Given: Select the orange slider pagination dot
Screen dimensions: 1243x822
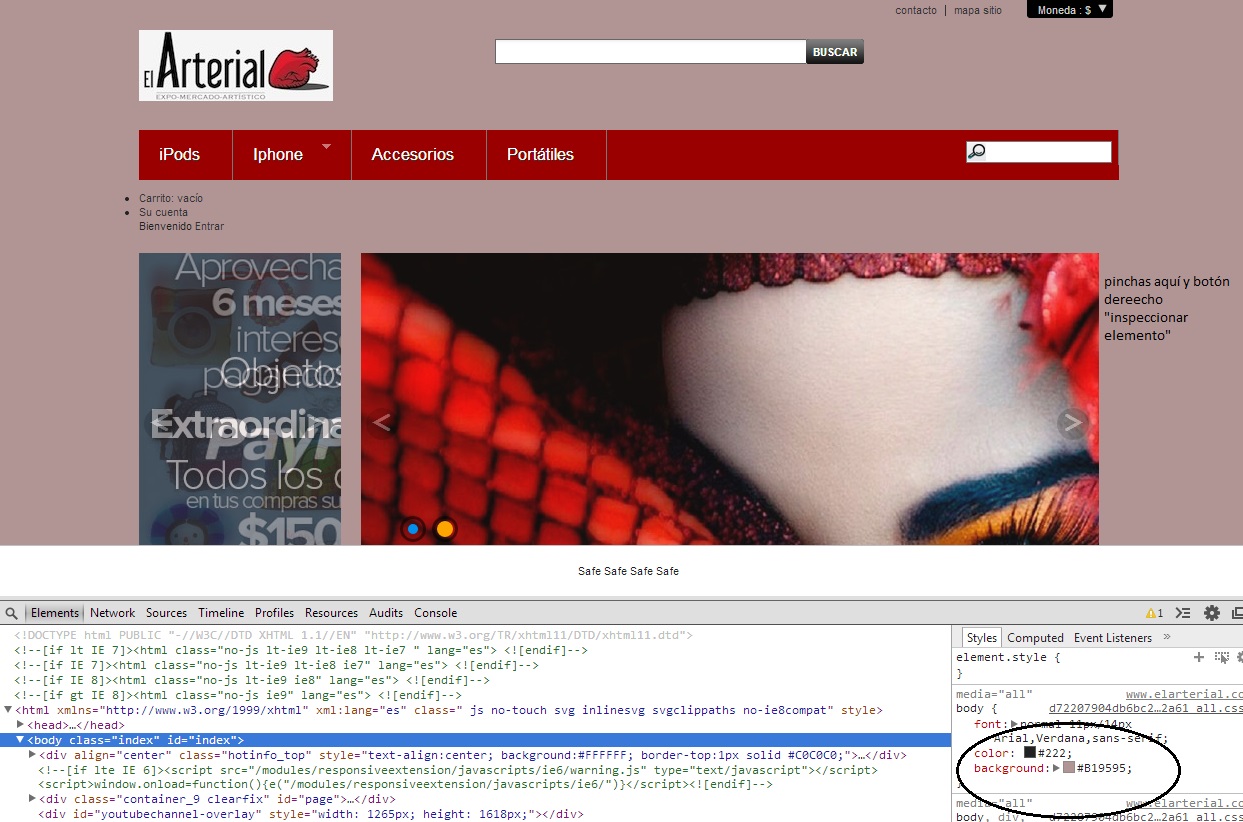Looking at the screenshot, I should point(445,529).
